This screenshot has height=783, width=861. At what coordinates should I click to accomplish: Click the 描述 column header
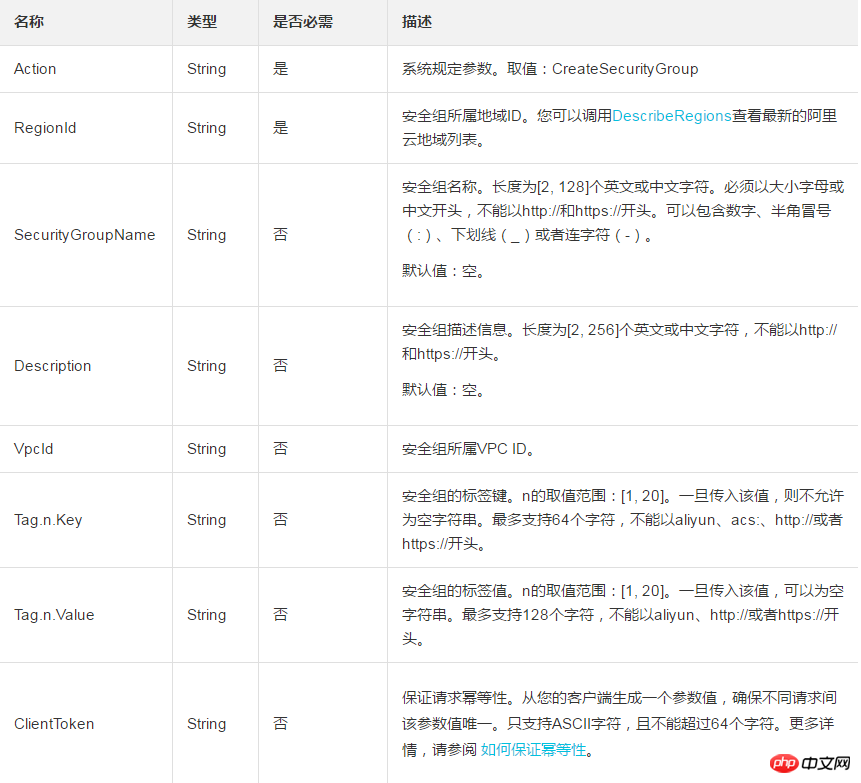pyautogui.click(x=417, y=22)
